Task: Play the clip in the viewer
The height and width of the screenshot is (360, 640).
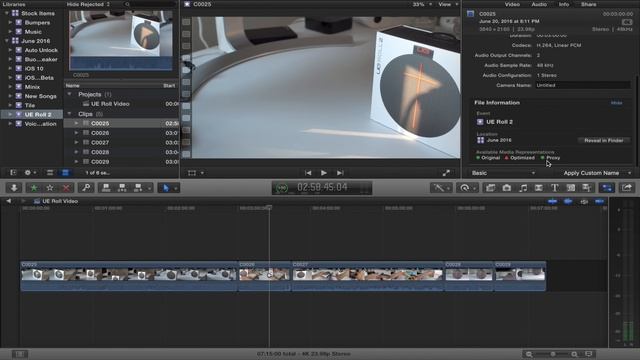Action: coord(324,173)
